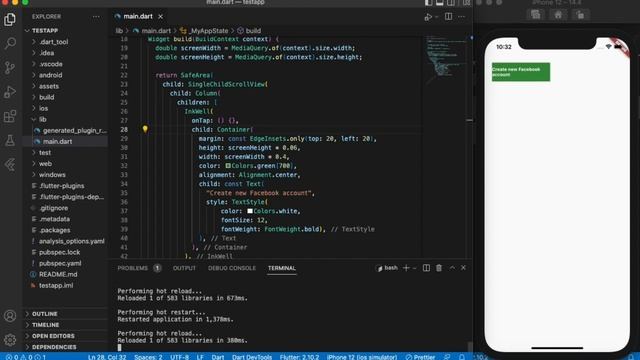The width and height of the screenshot is (640, 360).
Task: Open terminal launch profile dropdown arrow
Action: click(415, 268)
